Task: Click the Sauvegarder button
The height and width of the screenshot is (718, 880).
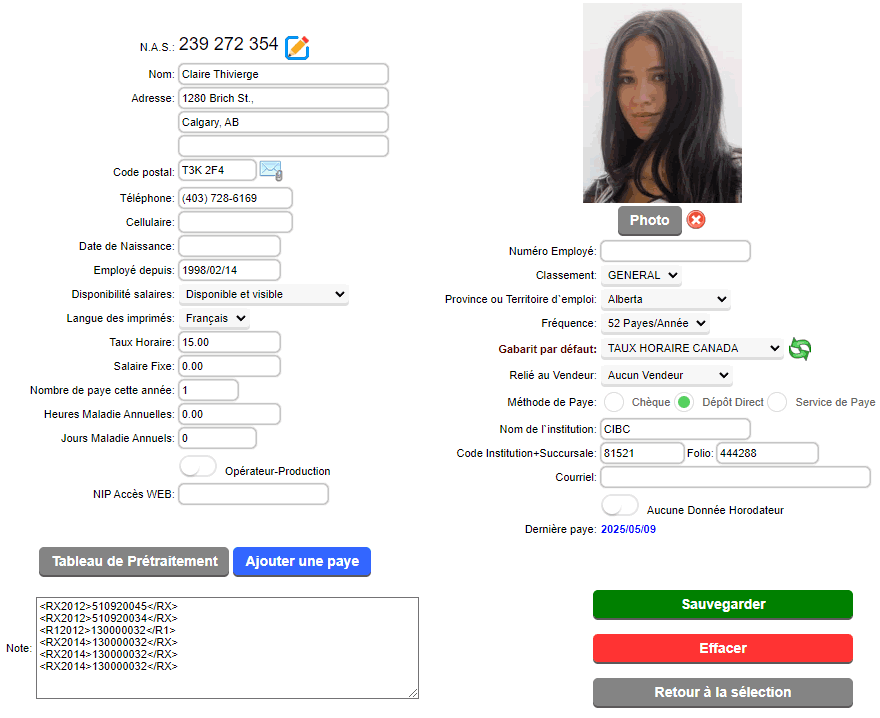Action: 723,605
